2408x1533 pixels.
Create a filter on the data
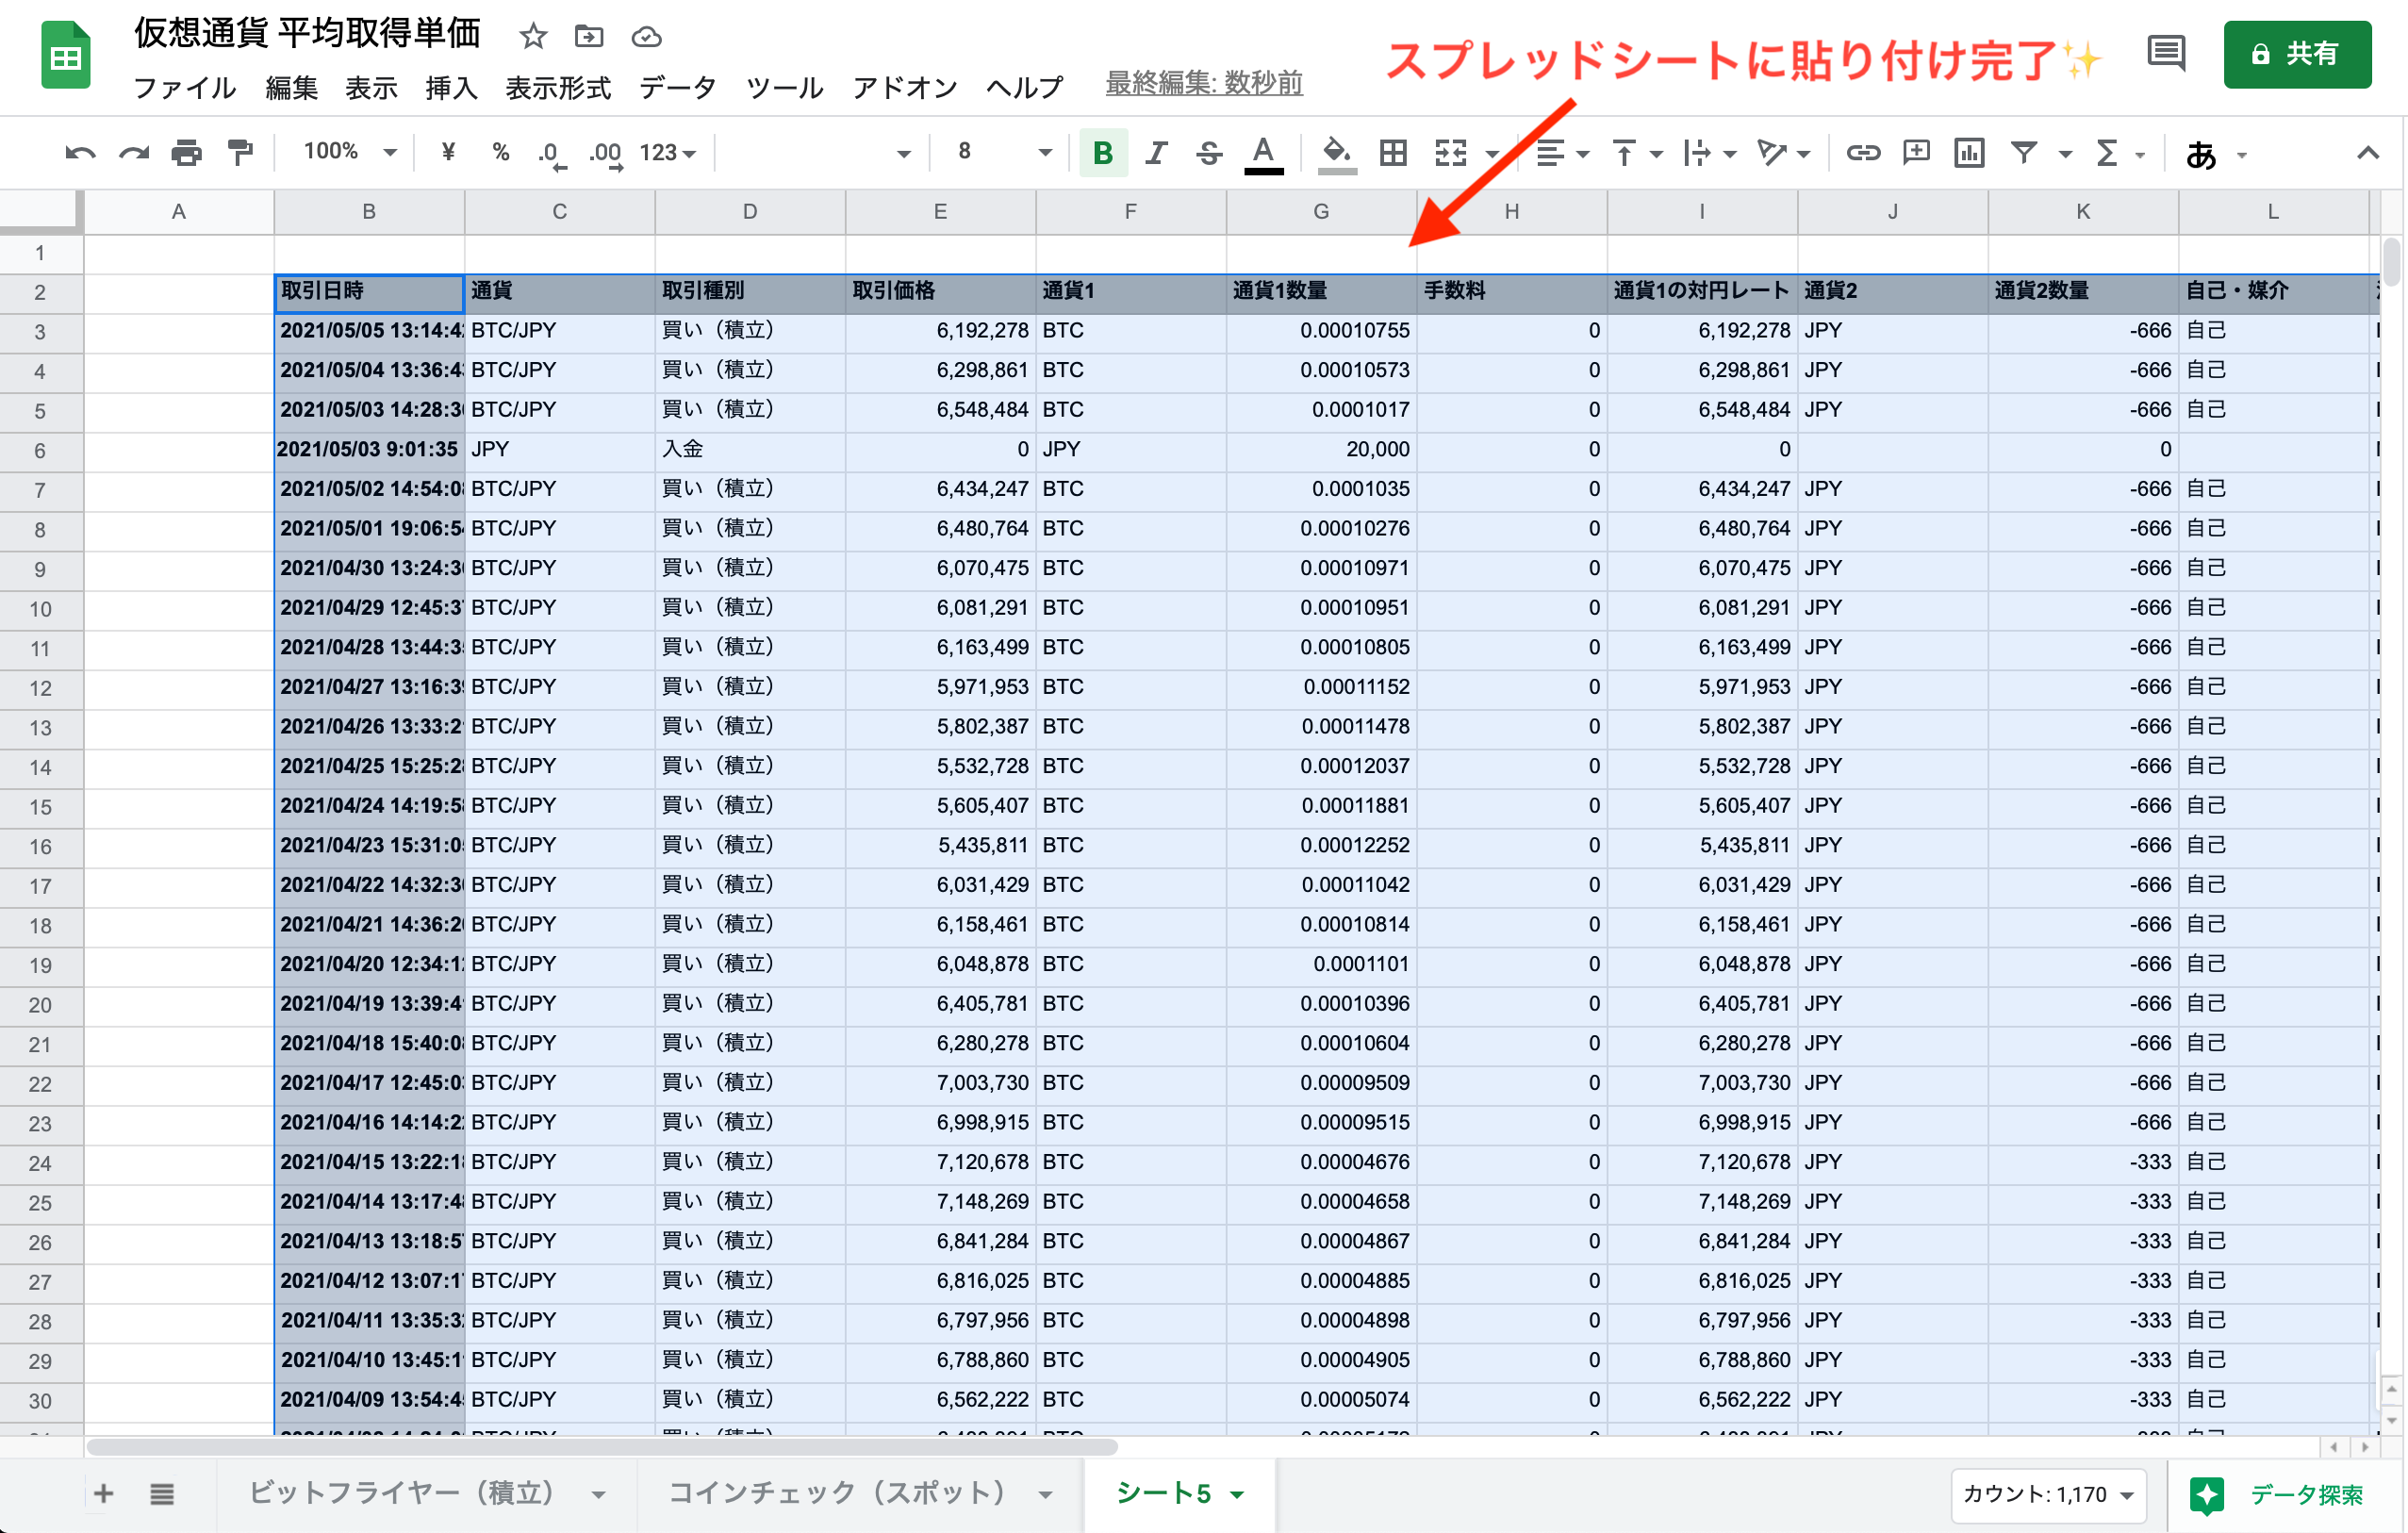[x=2023, y=153]
